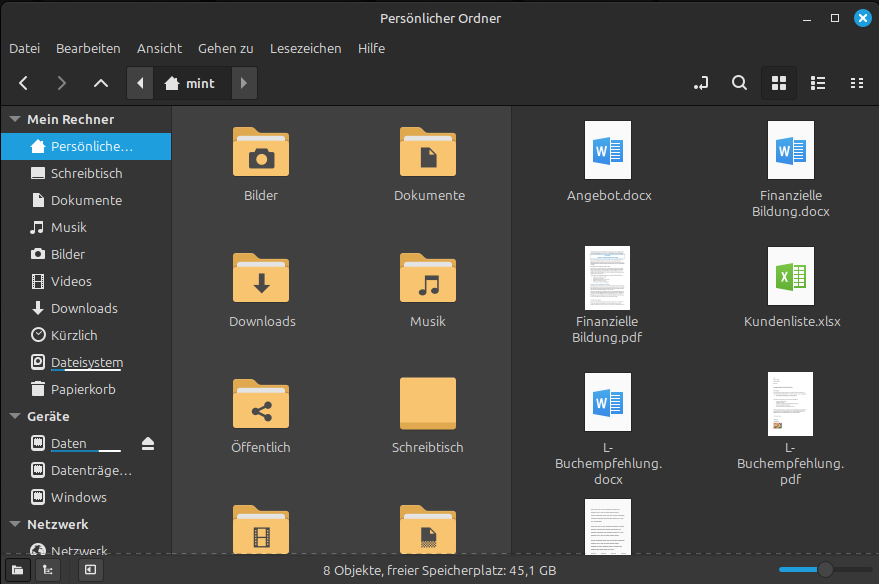Navigate back with the left arrow

pos(24,83)
